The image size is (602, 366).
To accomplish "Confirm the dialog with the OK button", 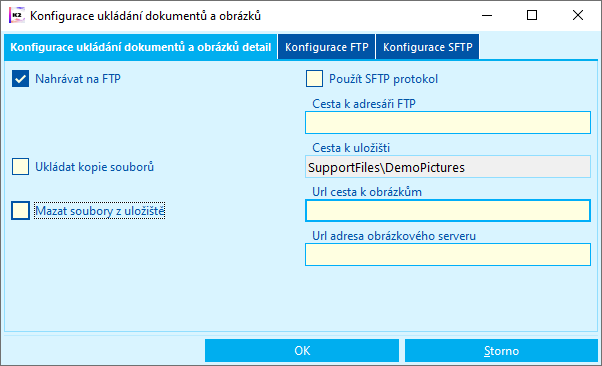I will (302, 350).
